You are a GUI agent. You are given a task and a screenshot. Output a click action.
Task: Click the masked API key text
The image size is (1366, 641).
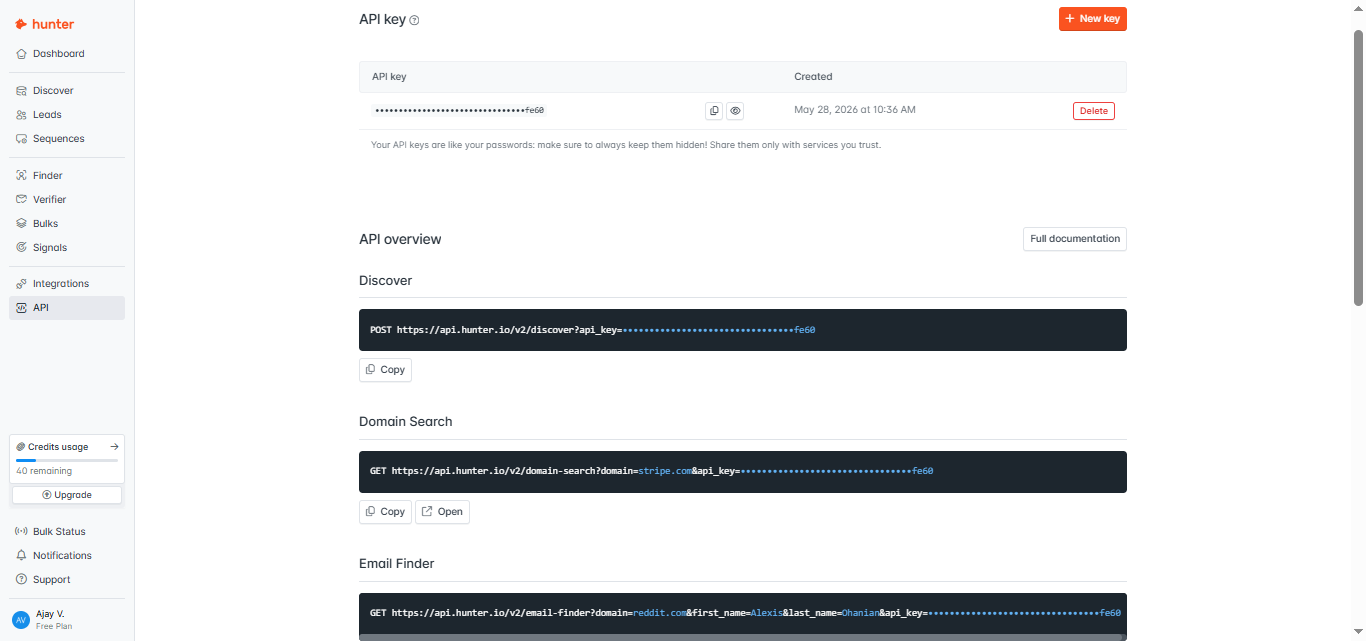pos(459,111)
